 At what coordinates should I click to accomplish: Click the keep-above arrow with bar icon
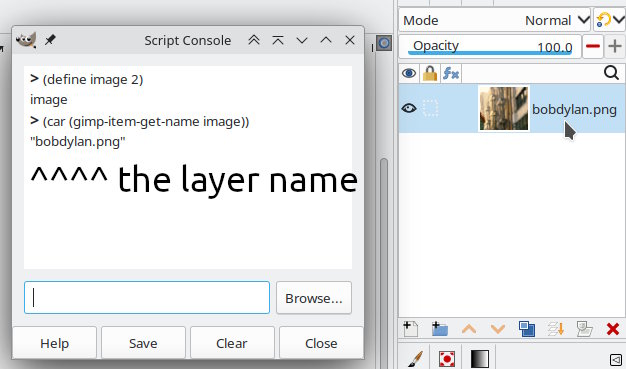click(278, 40)
